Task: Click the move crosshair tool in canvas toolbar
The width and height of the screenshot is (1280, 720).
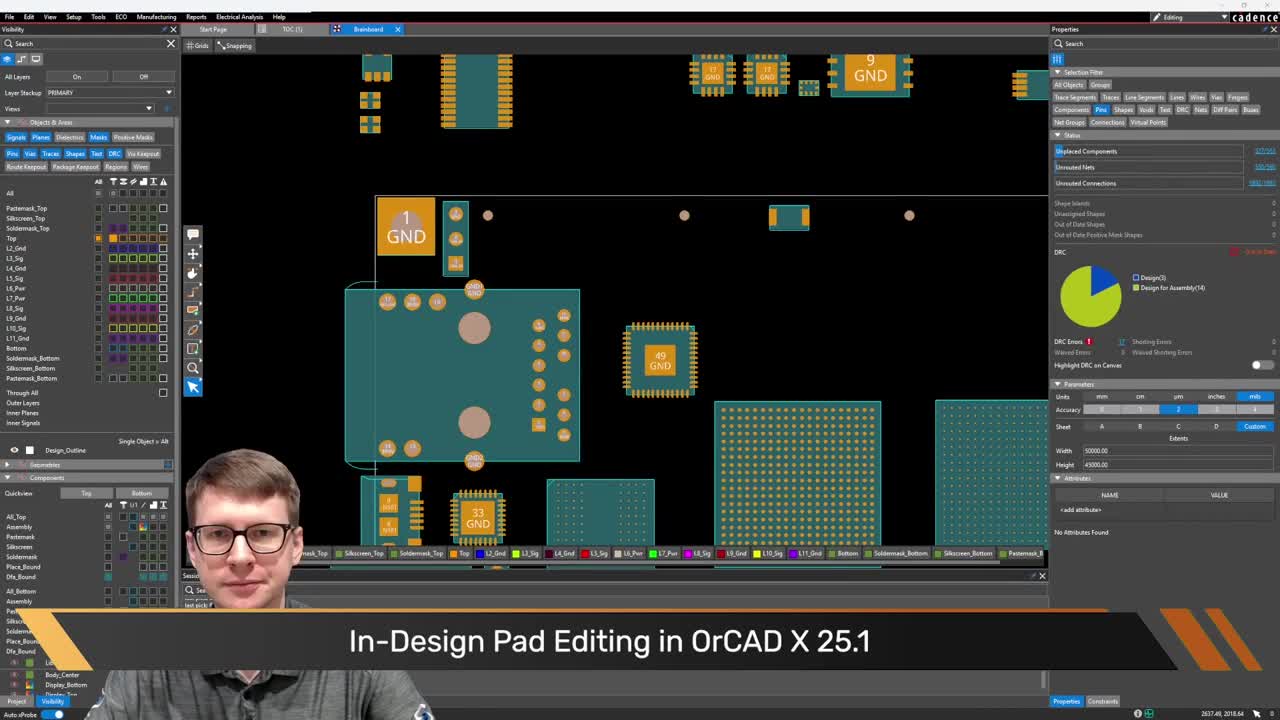Action: [x=193, y=253]
